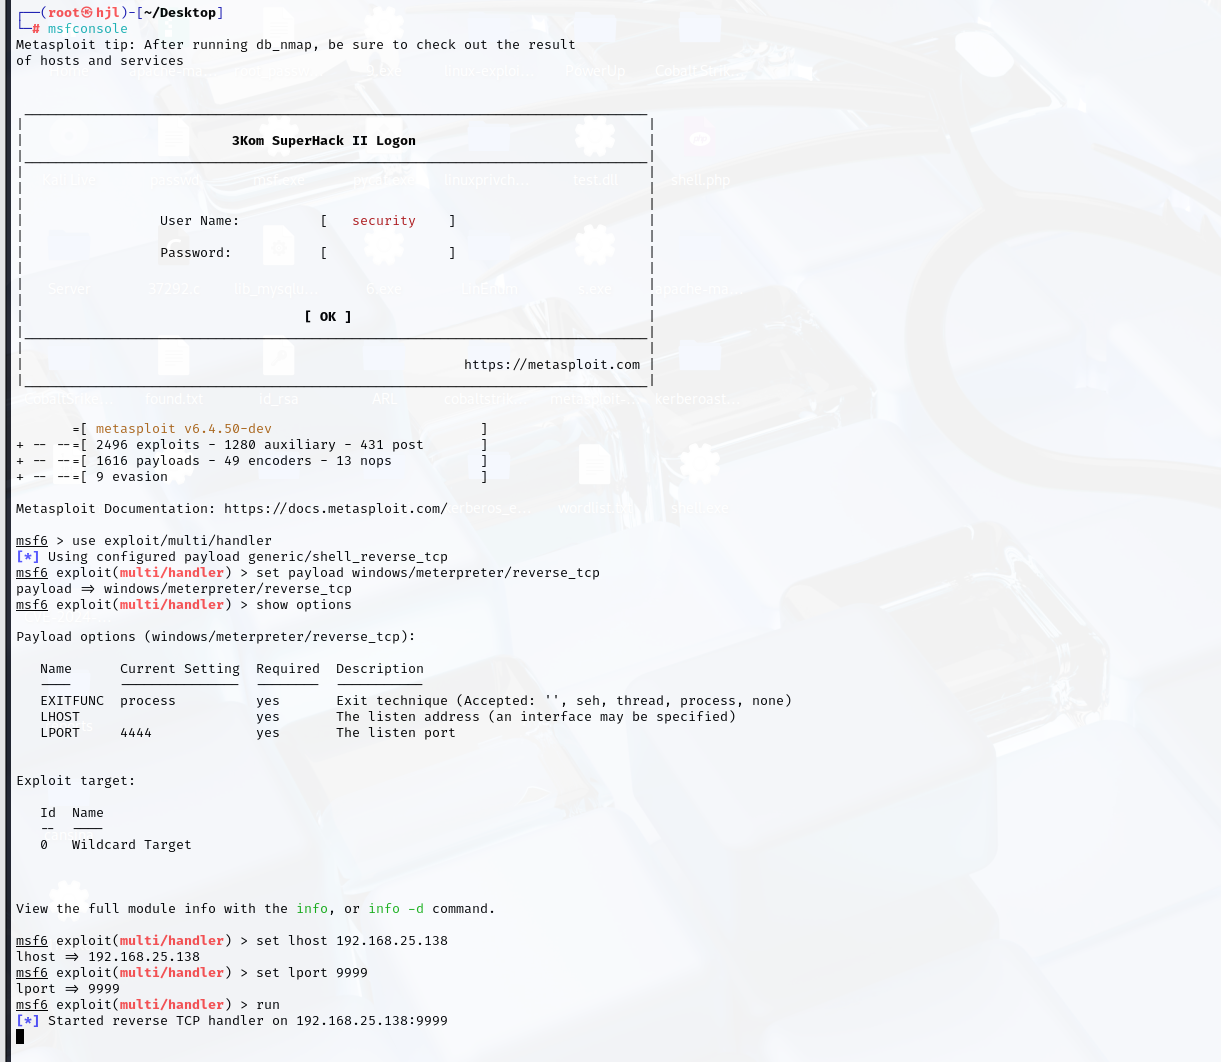Click the https://docs.metasploit.com/ documentation URL

336,509
